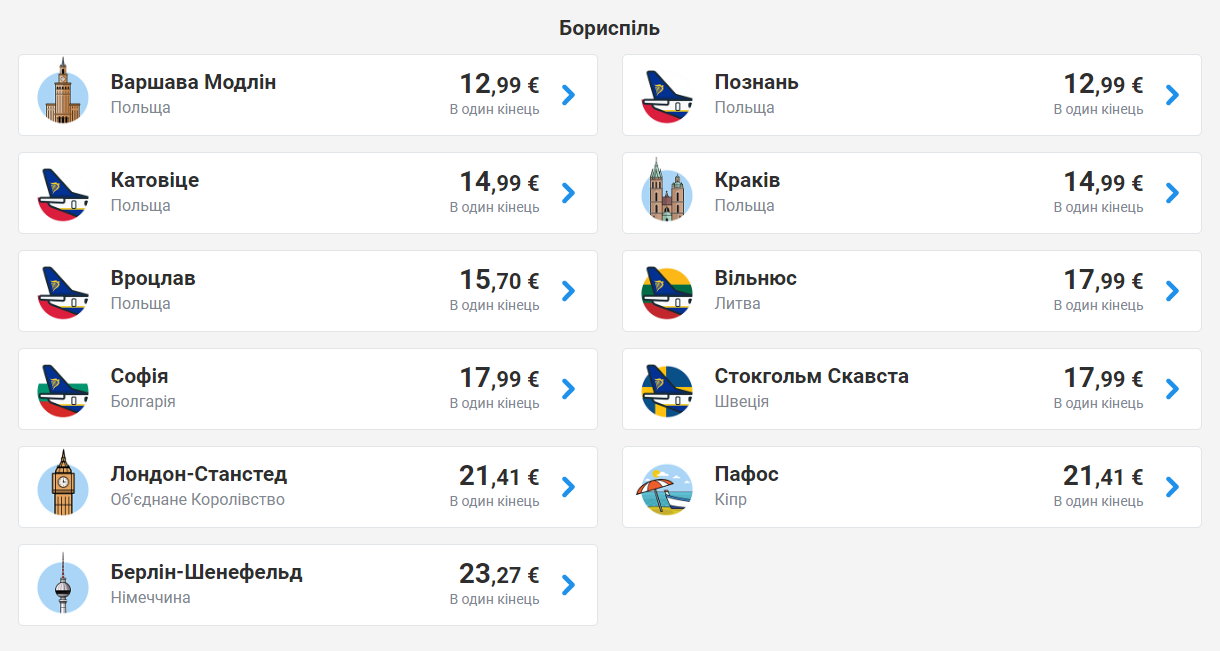Click the London Big Ben icon
The width and height of the screenshot is (1220, 651).
[64, 484]
